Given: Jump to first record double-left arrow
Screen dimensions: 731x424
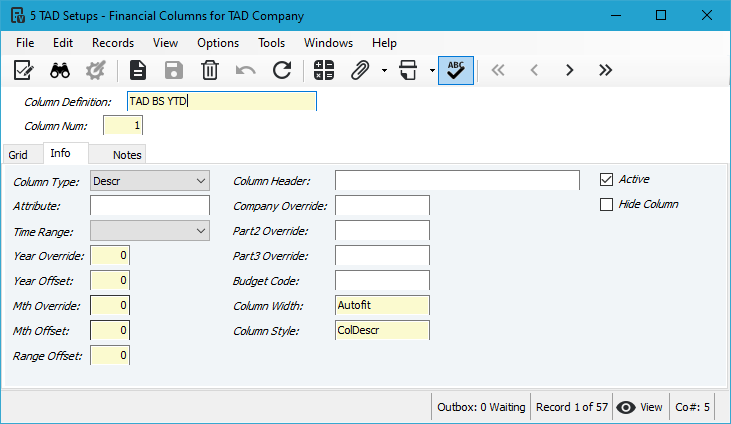Looking at the screenshot, I should [x=498, y=70].
